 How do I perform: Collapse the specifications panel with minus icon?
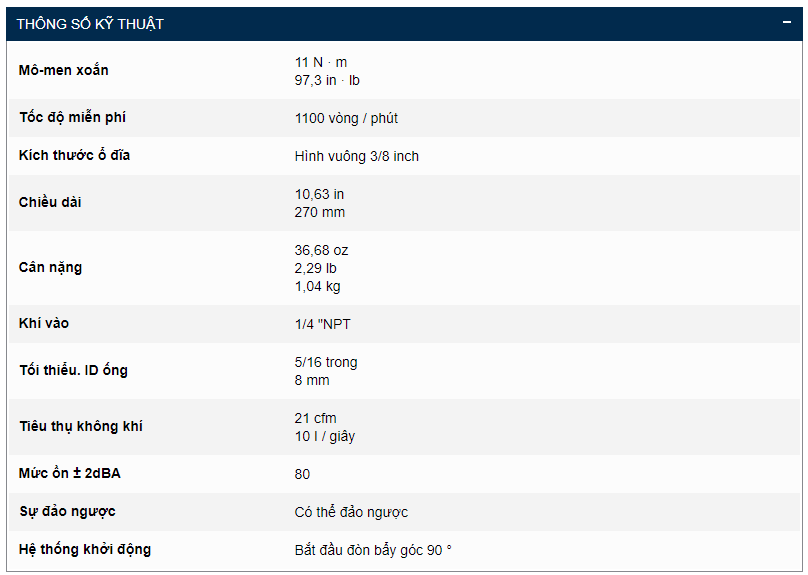787,23
